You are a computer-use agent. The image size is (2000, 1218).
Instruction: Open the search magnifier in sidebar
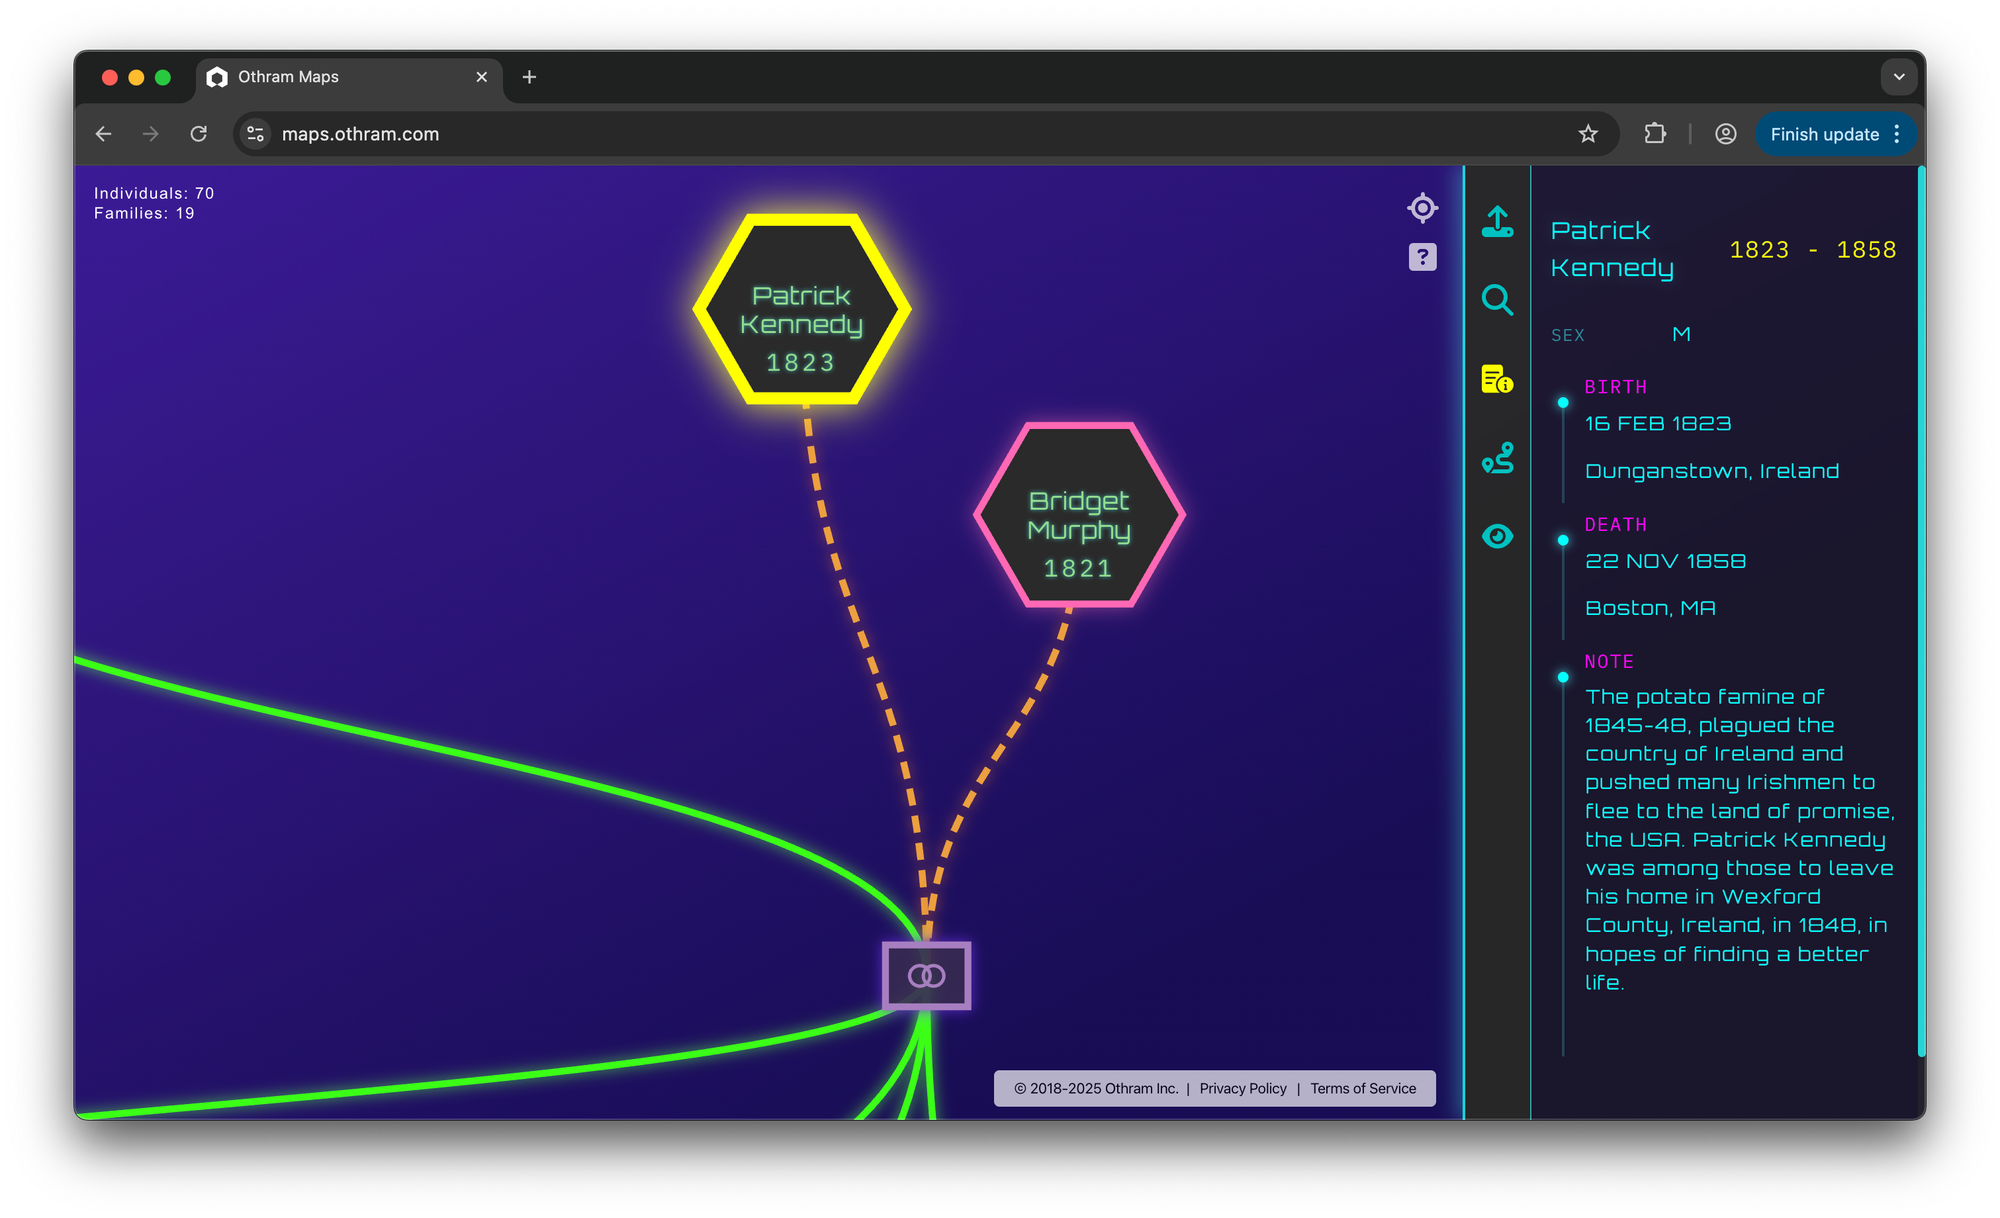(x=1497, y=299)
